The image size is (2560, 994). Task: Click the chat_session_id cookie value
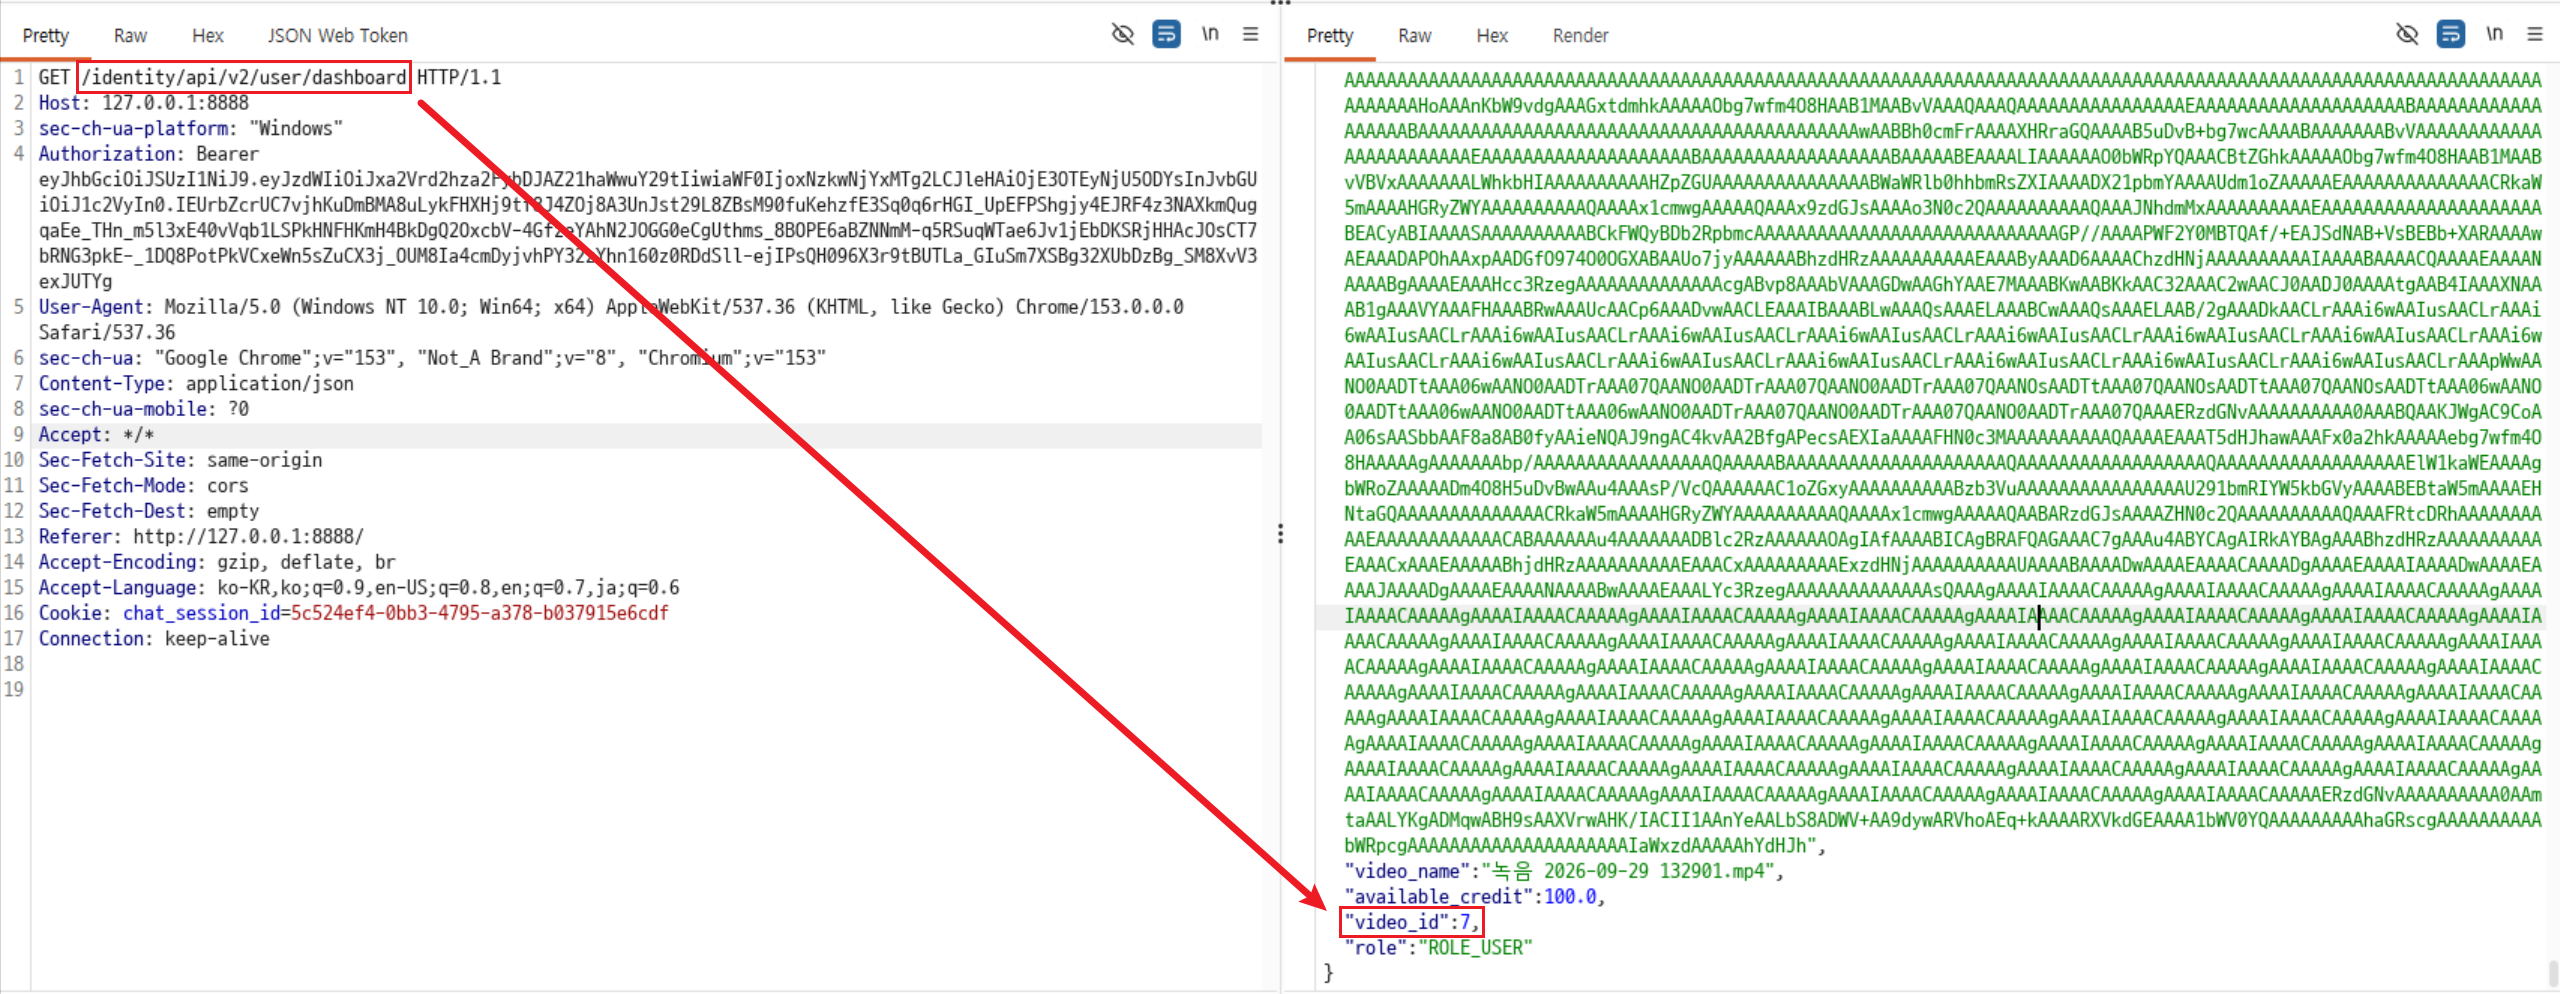480,613
